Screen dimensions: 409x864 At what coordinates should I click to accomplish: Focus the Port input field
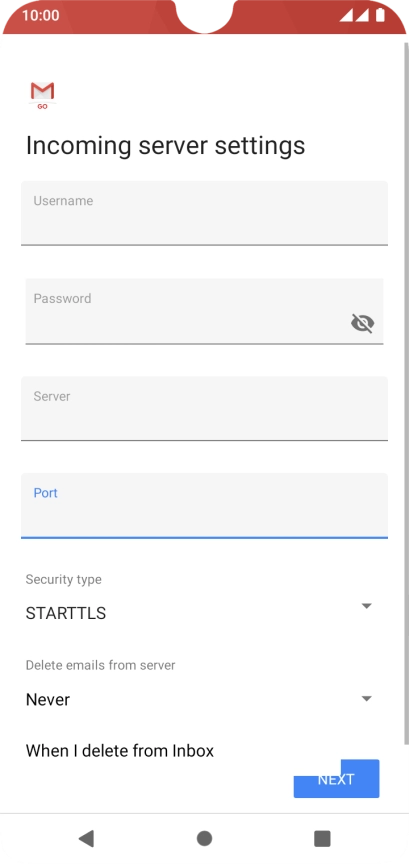[204, 505]
